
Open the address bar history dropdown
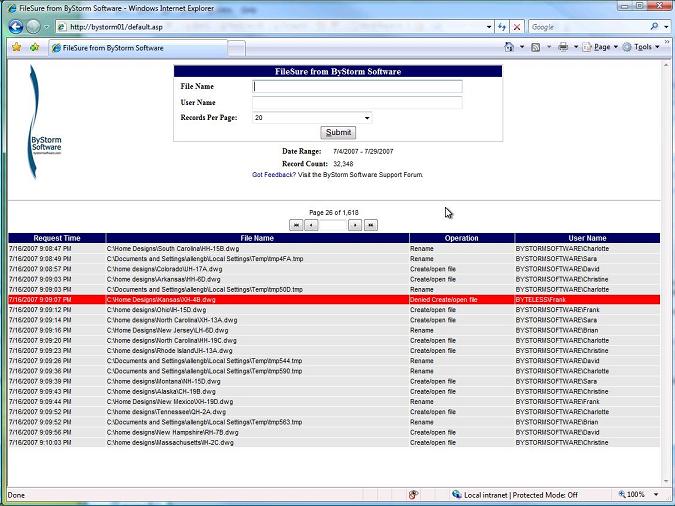point(489,27)
